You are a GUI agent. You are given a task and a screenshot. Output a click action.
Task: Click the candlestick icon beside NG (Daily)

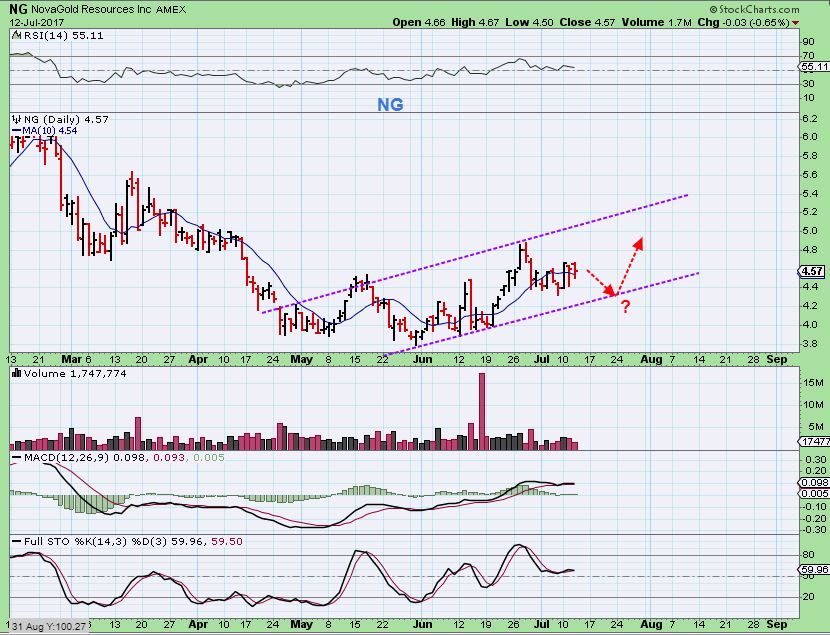coord(16,120)
